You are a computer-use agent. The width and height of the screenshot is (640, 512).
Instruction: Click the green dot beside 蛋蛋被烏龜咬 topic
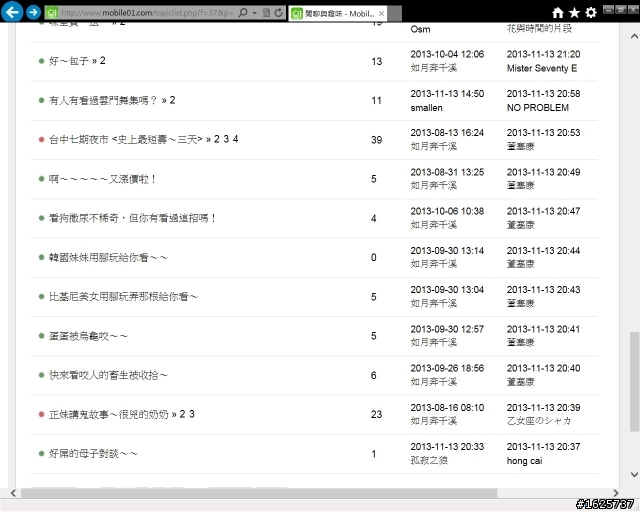tap(41, 336)
